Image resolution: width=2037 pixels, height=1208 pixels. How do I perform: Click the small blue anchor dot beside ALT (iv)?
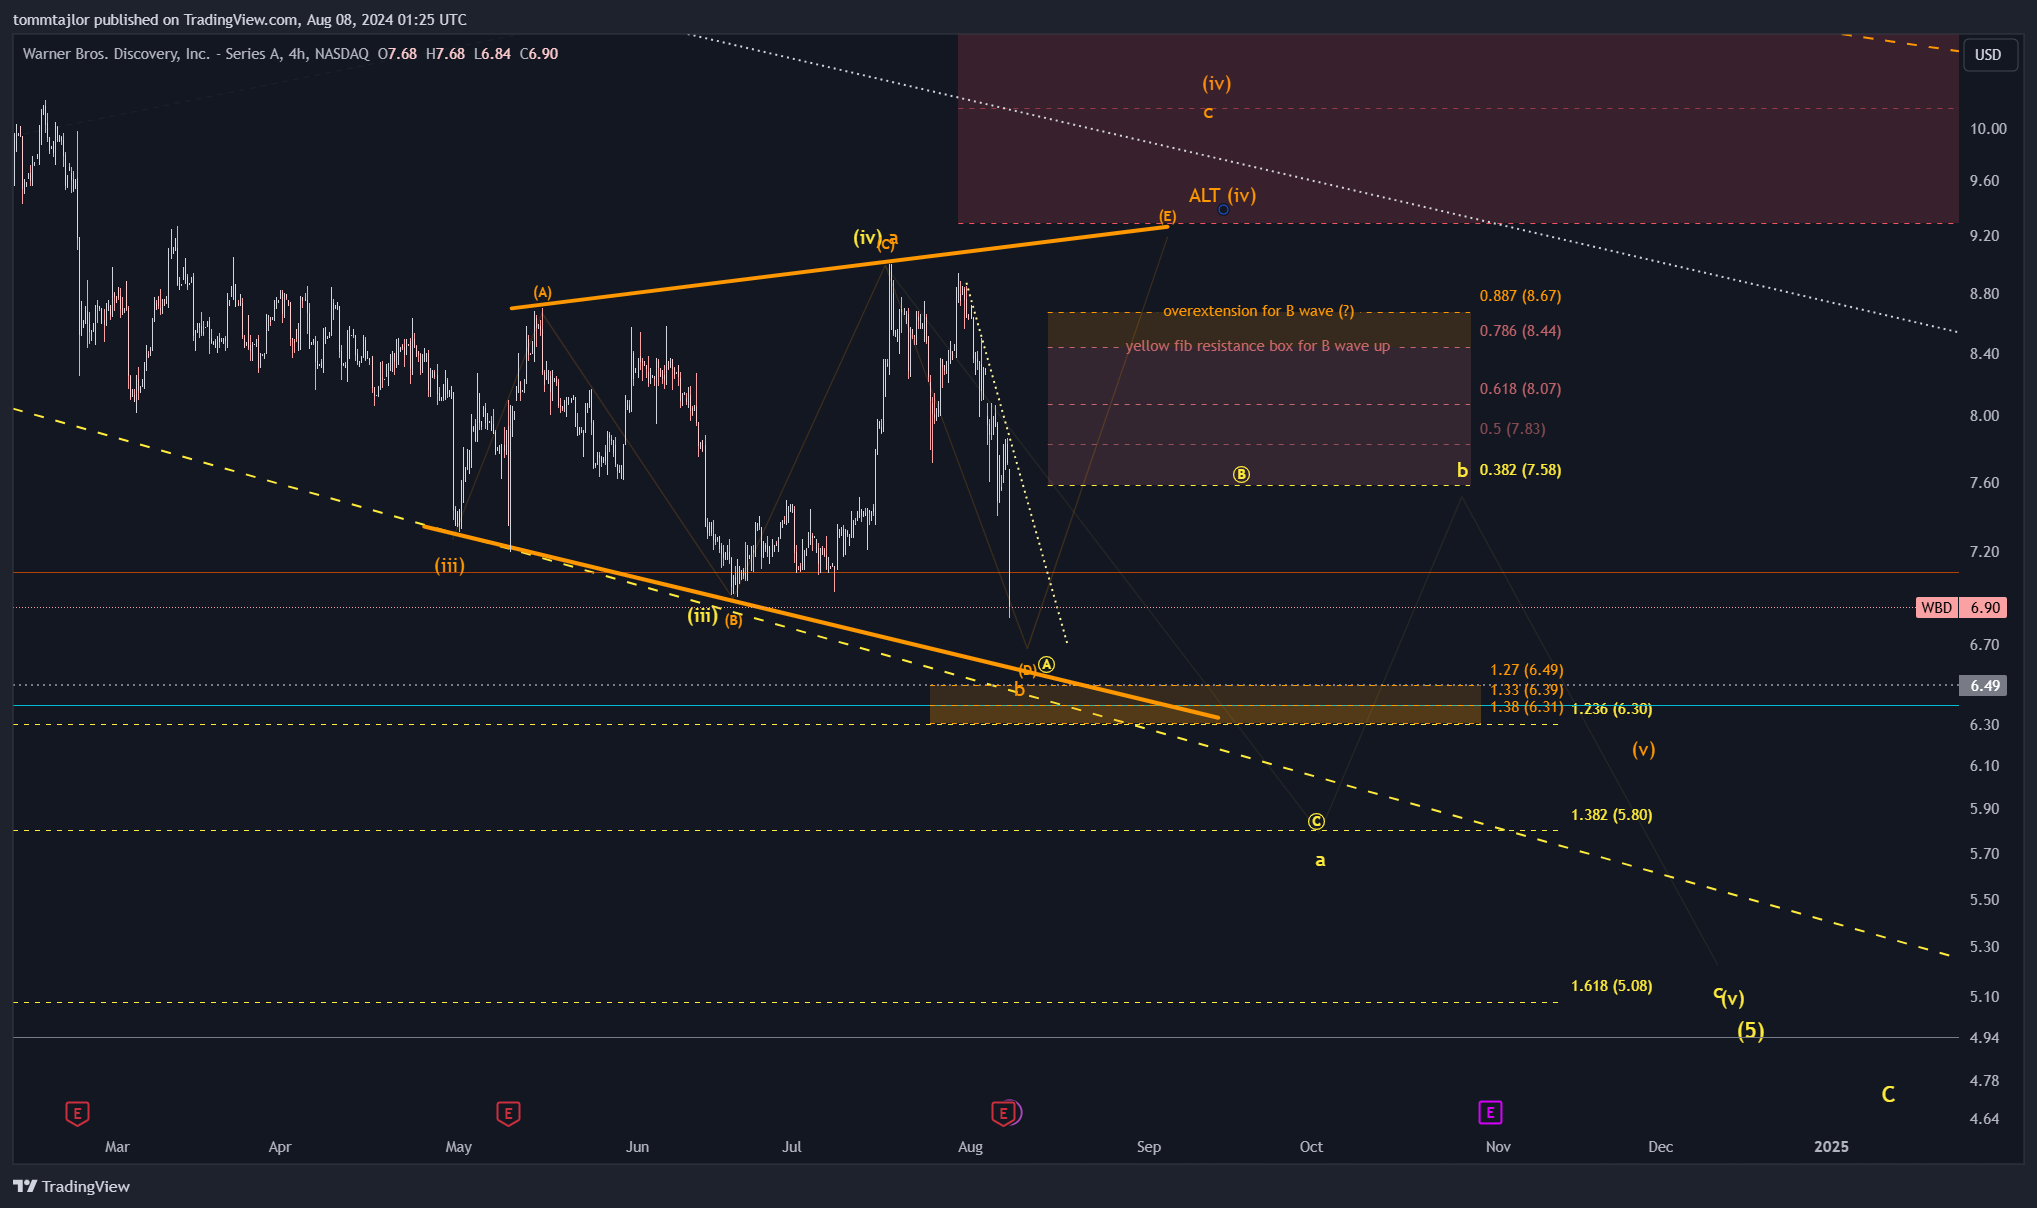[x=1223, y=209]
